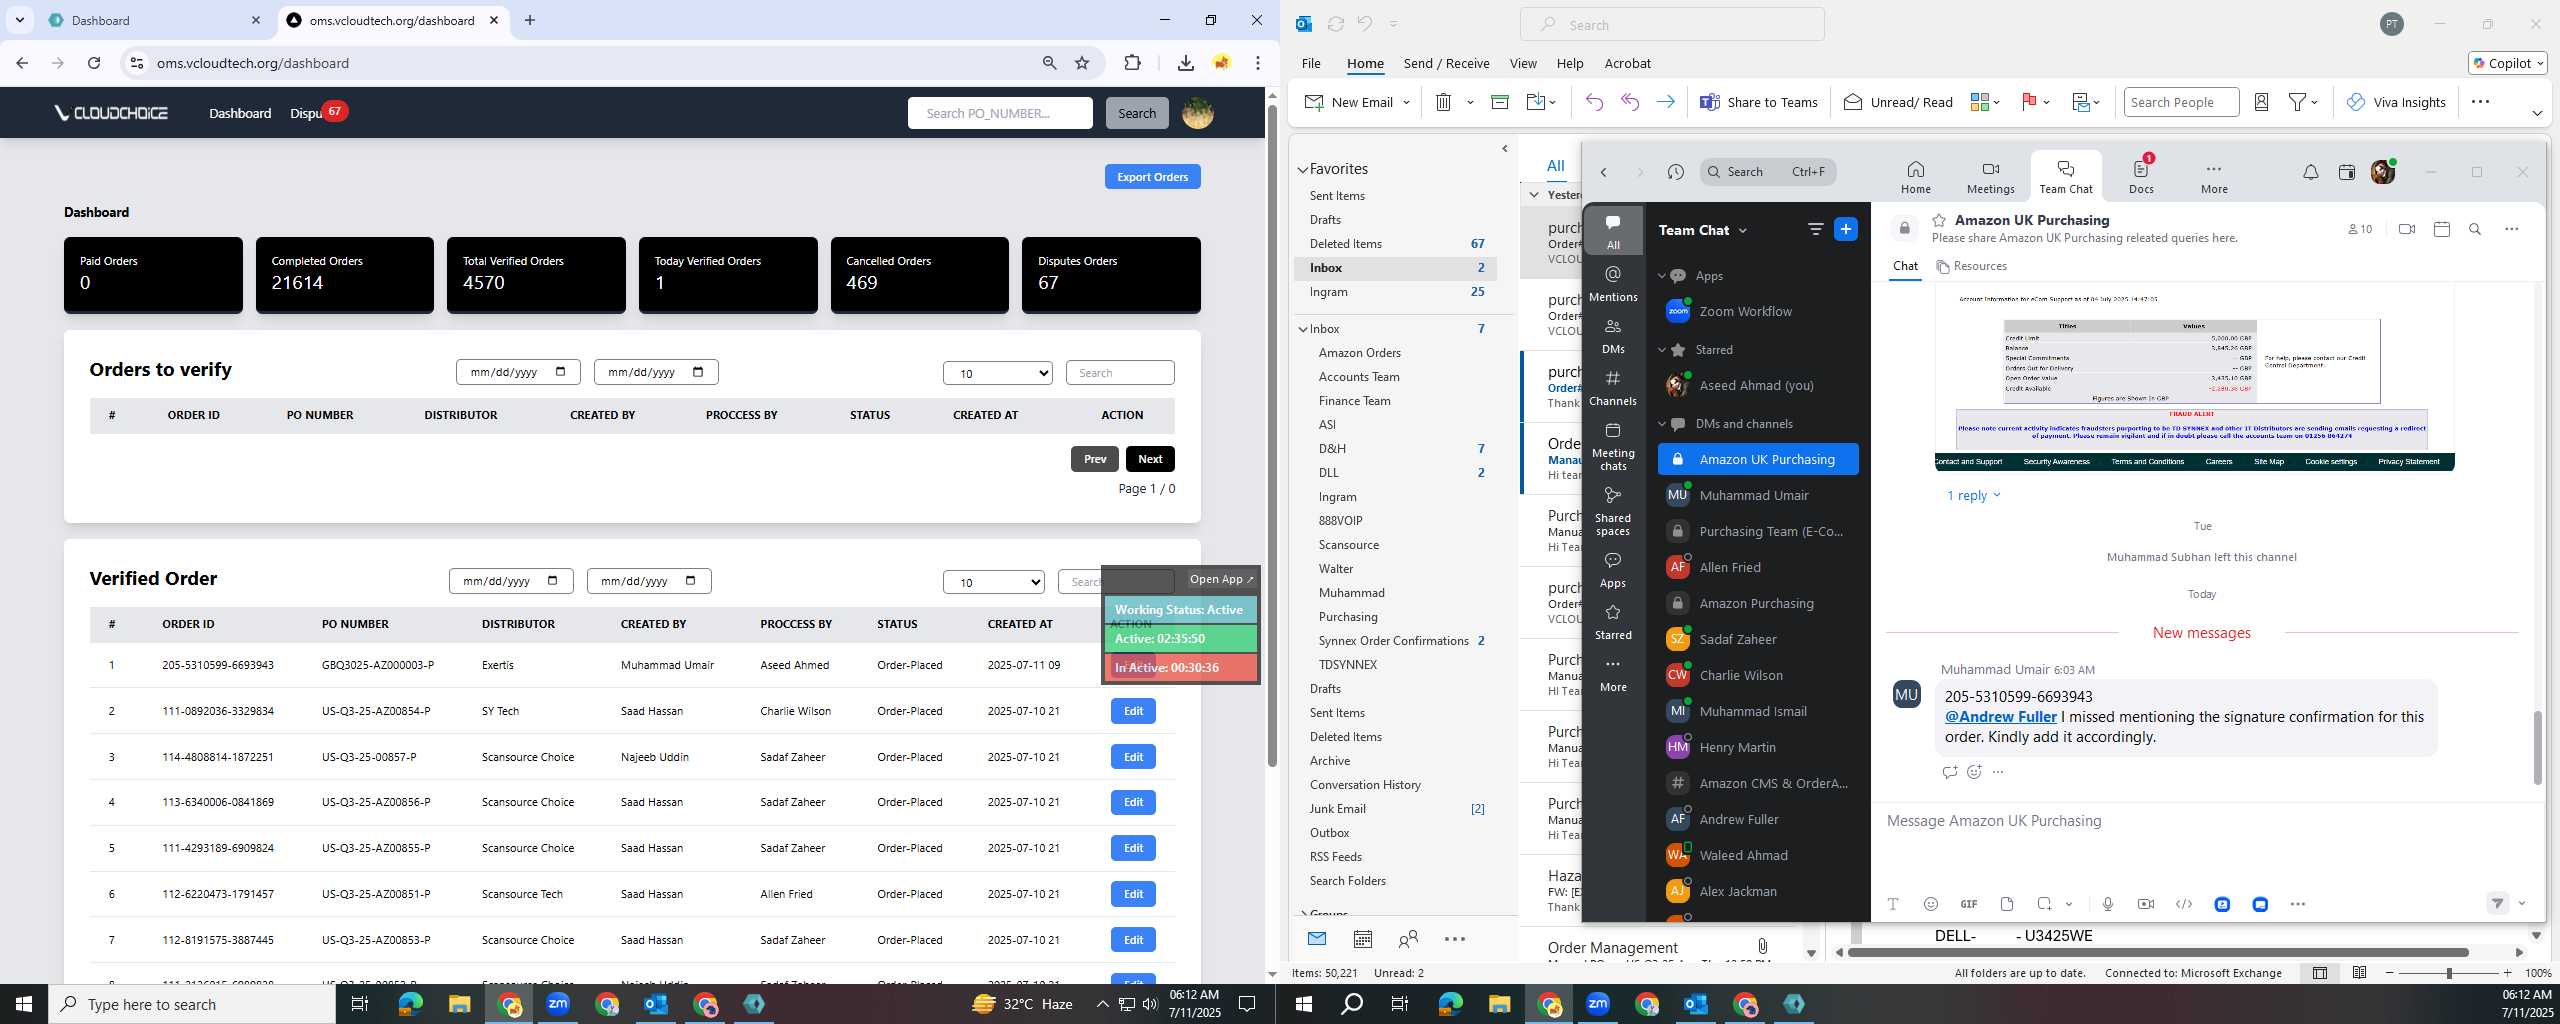Screen dimensions: 2560x1024
Task: Click the Outlook Delete trash icon
Action: tap(1443, 102)
